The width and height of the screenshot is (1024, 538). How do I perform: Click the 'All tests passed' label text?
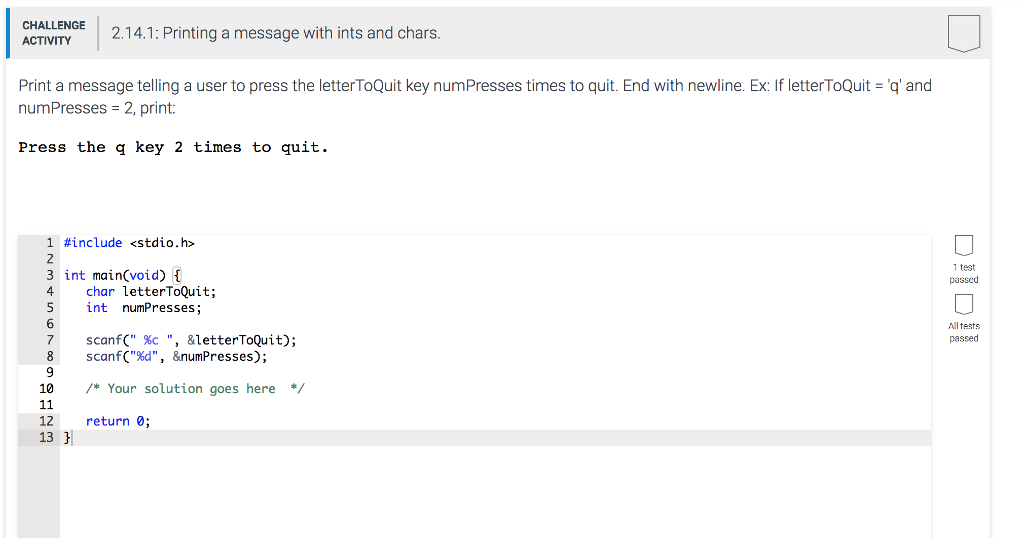click(x=964, y=332)
